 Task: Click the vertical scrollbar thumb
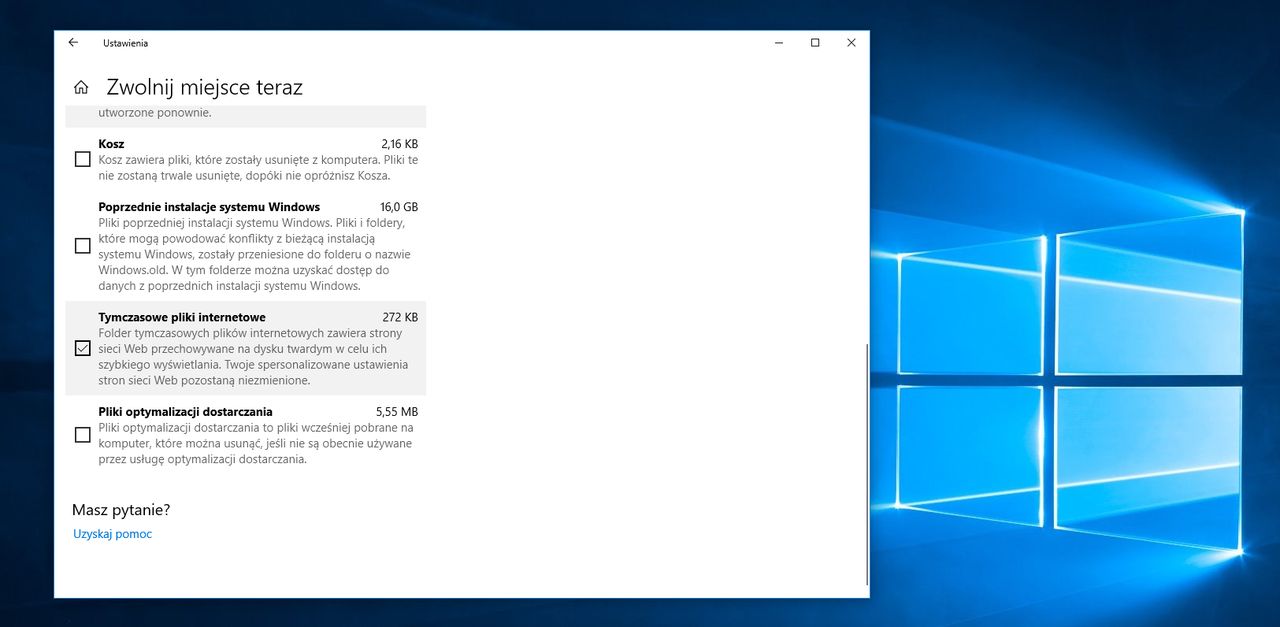pos(866,465)
